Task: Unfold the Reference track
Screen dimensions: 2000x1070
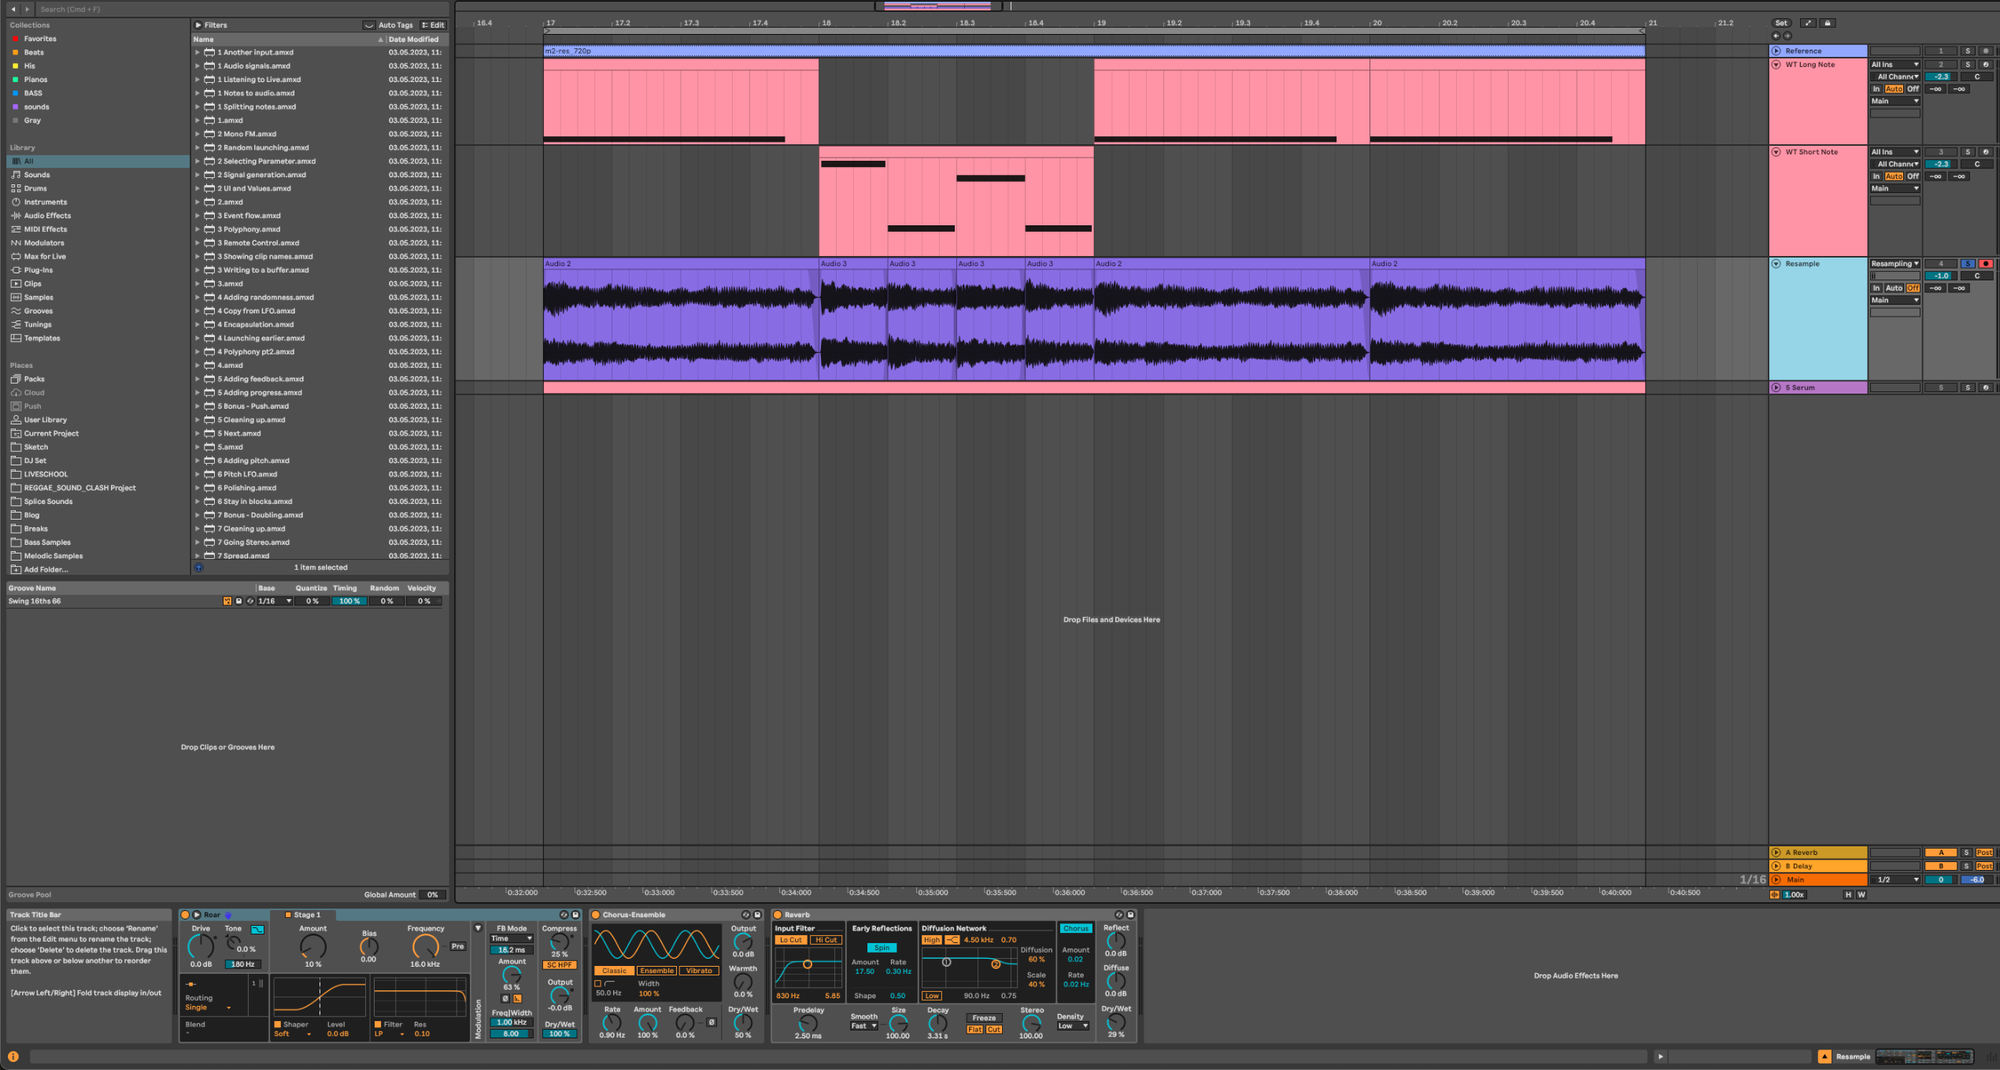Action: pyautogui.click(x=1776, y=51)
